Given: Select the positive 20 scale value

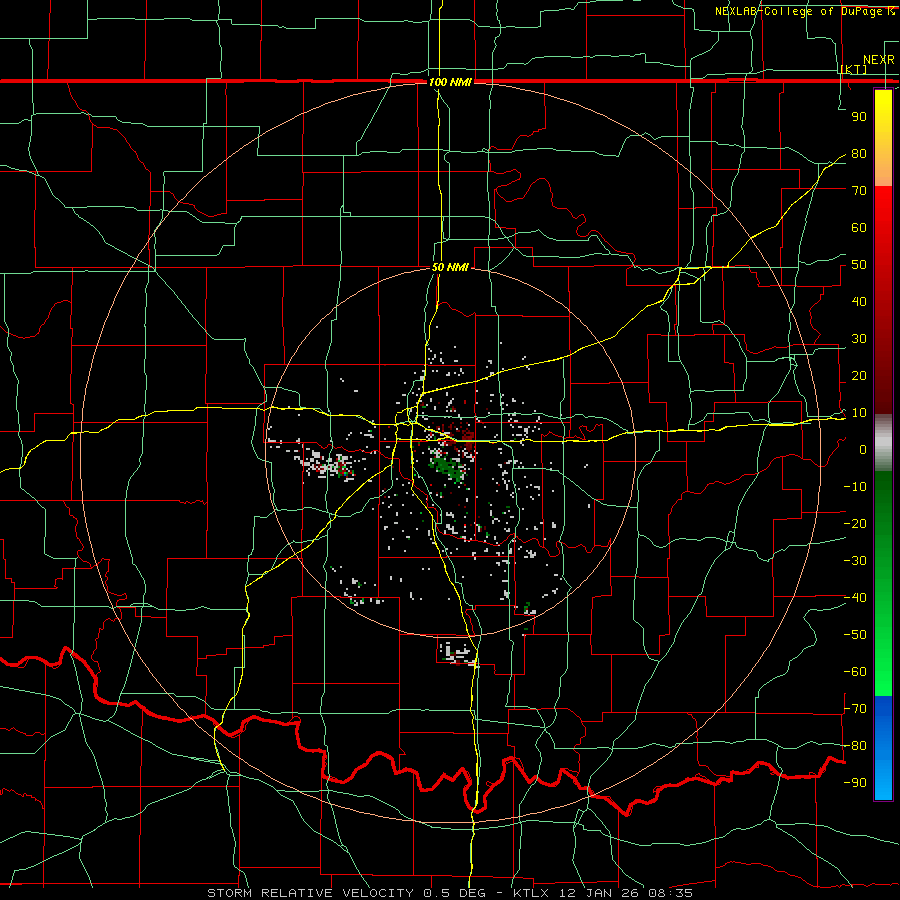Looking at the screenshot, I should tap(859, 376).
